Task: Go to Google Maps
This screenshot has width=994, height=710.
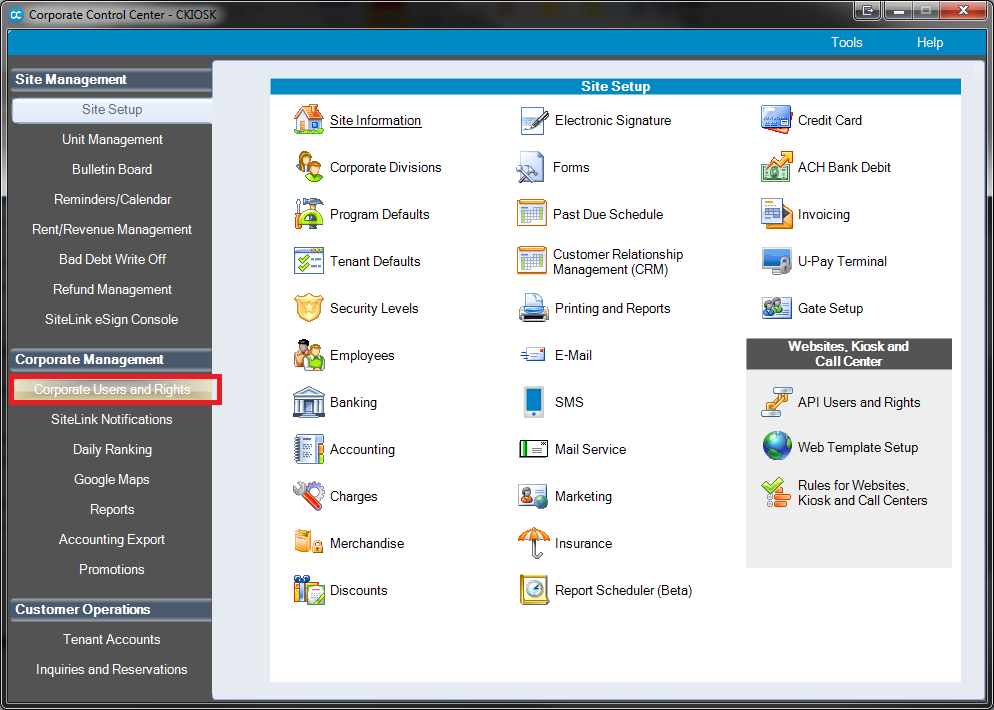Action: [112, 479]
